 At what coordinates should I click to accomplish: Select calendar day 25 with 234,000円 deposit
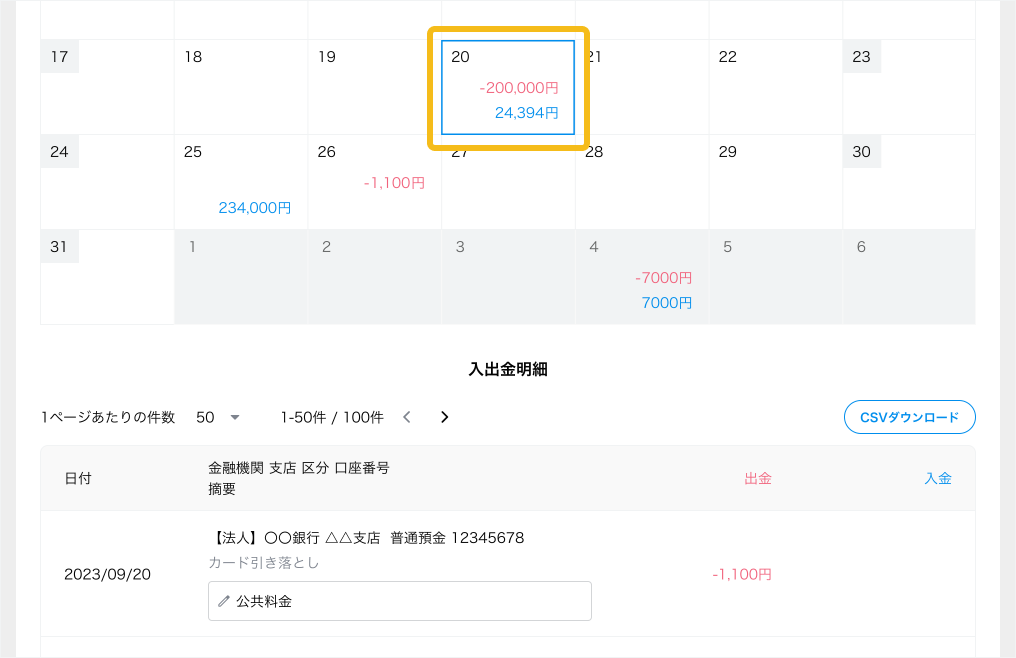pyautogui.click(x=240, y=182)
